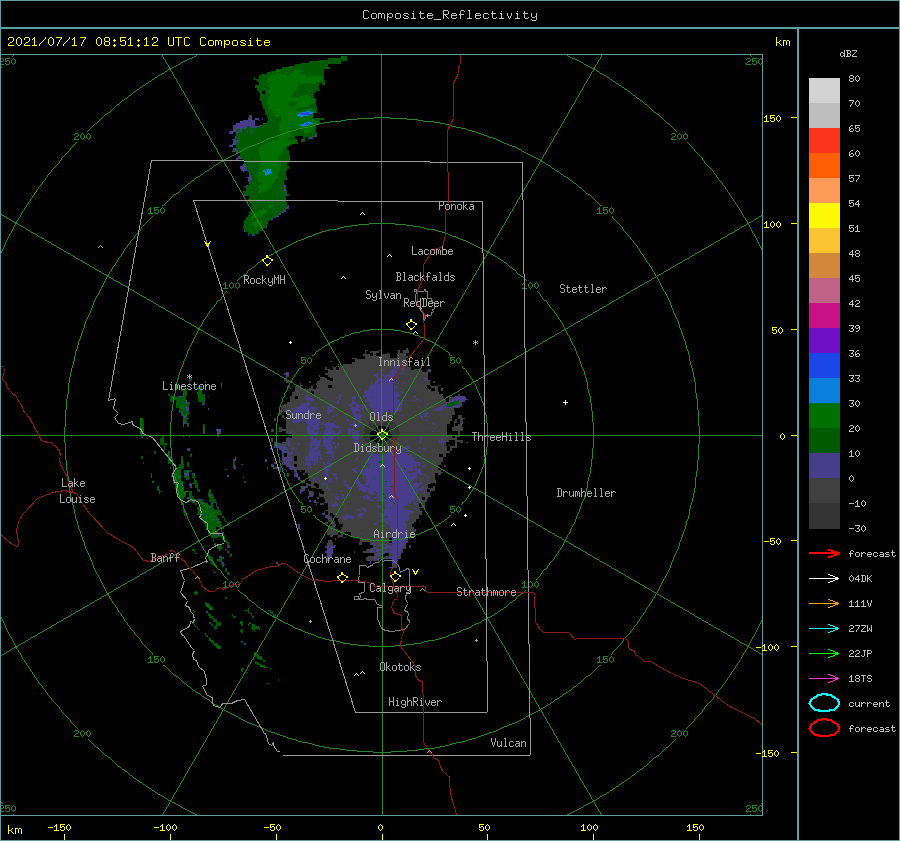The image size is (900, 841).
Task: Click the yellow diamond marker below RedDeer
Action: click(411, 325)
